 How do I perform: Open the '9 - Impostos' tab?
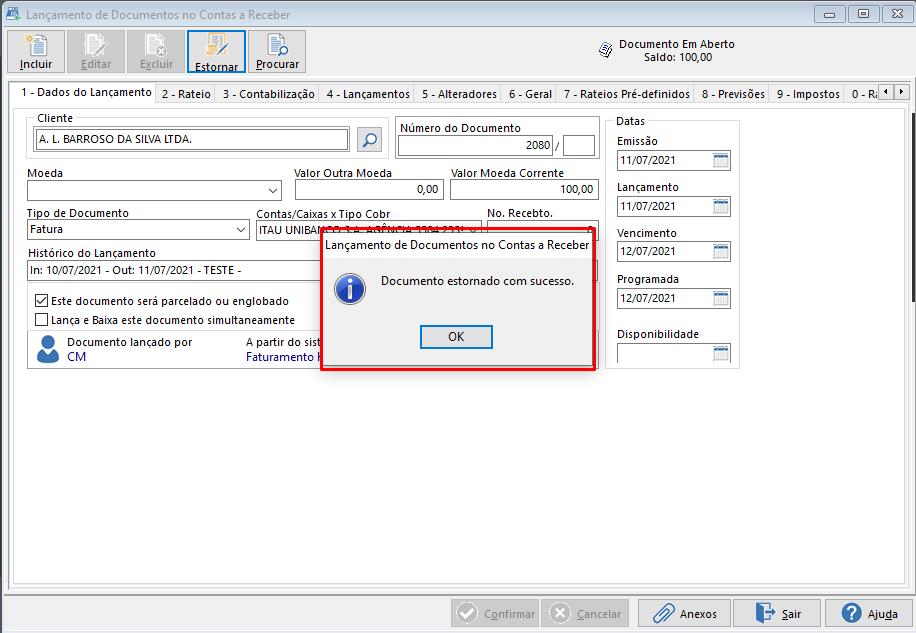[x=808, y=94]
